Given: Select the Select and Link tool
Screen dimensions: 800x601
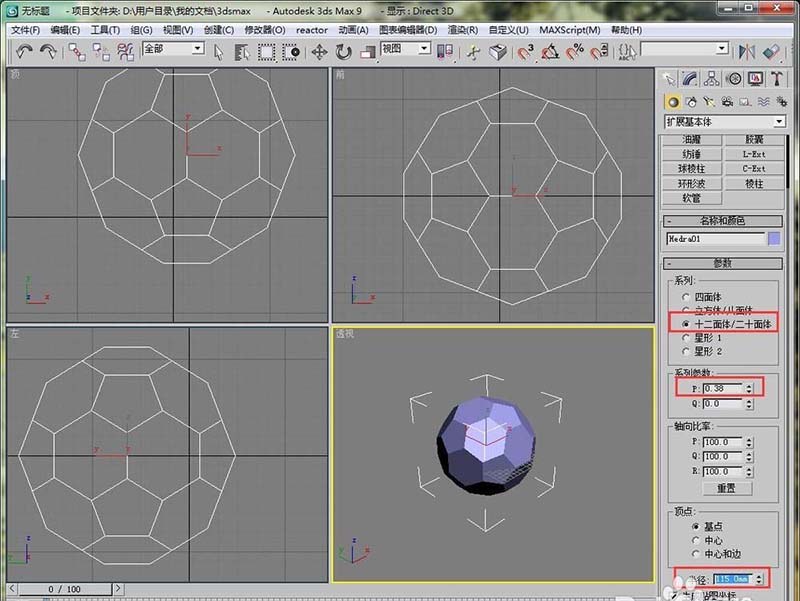Looking at the screenshot, I should [x=77, y=52].
